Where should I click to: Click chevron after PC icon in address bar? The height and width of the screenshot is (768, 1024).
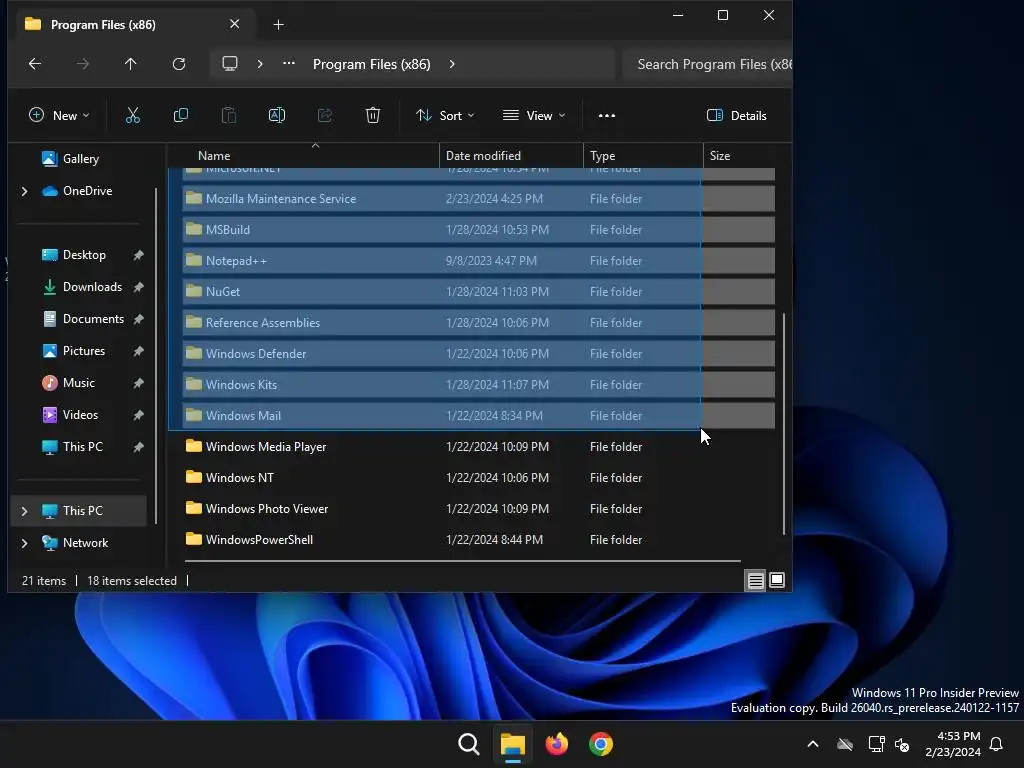(x=260, y=64)
